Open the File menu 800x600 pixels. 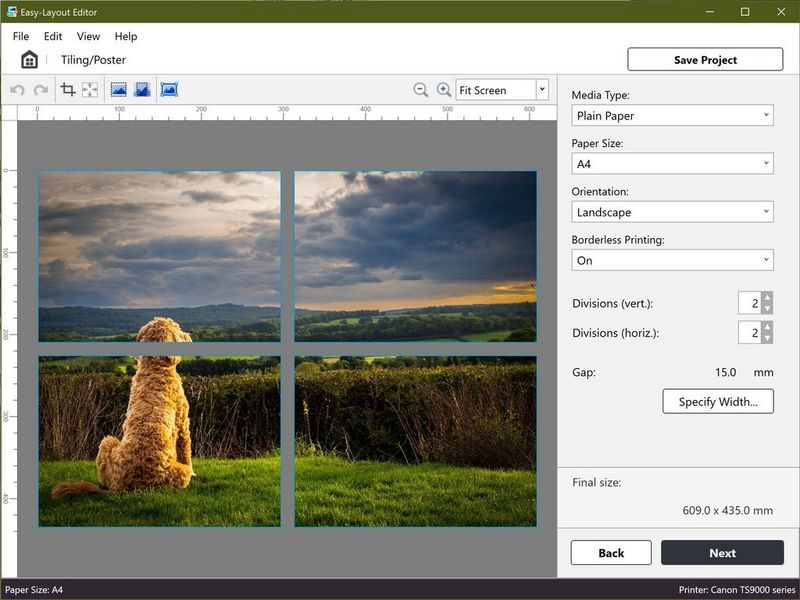pos(19,36)
